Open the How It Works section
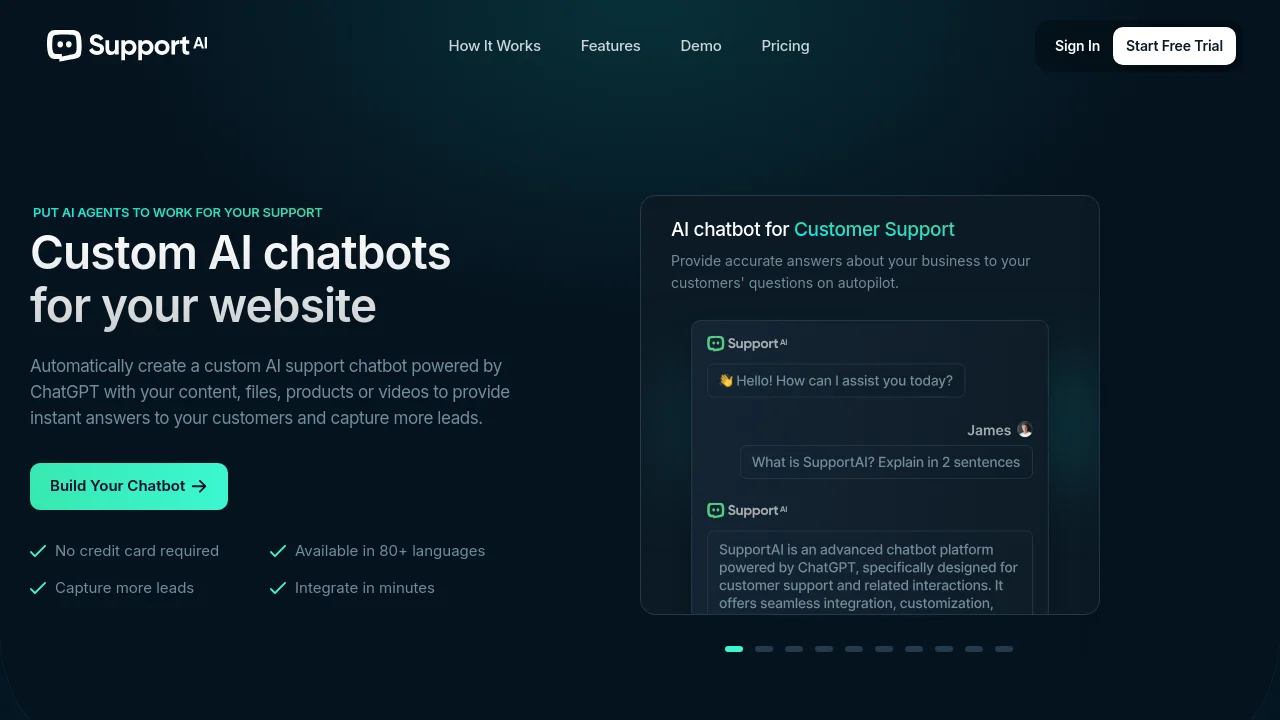 tap(495, 46)
